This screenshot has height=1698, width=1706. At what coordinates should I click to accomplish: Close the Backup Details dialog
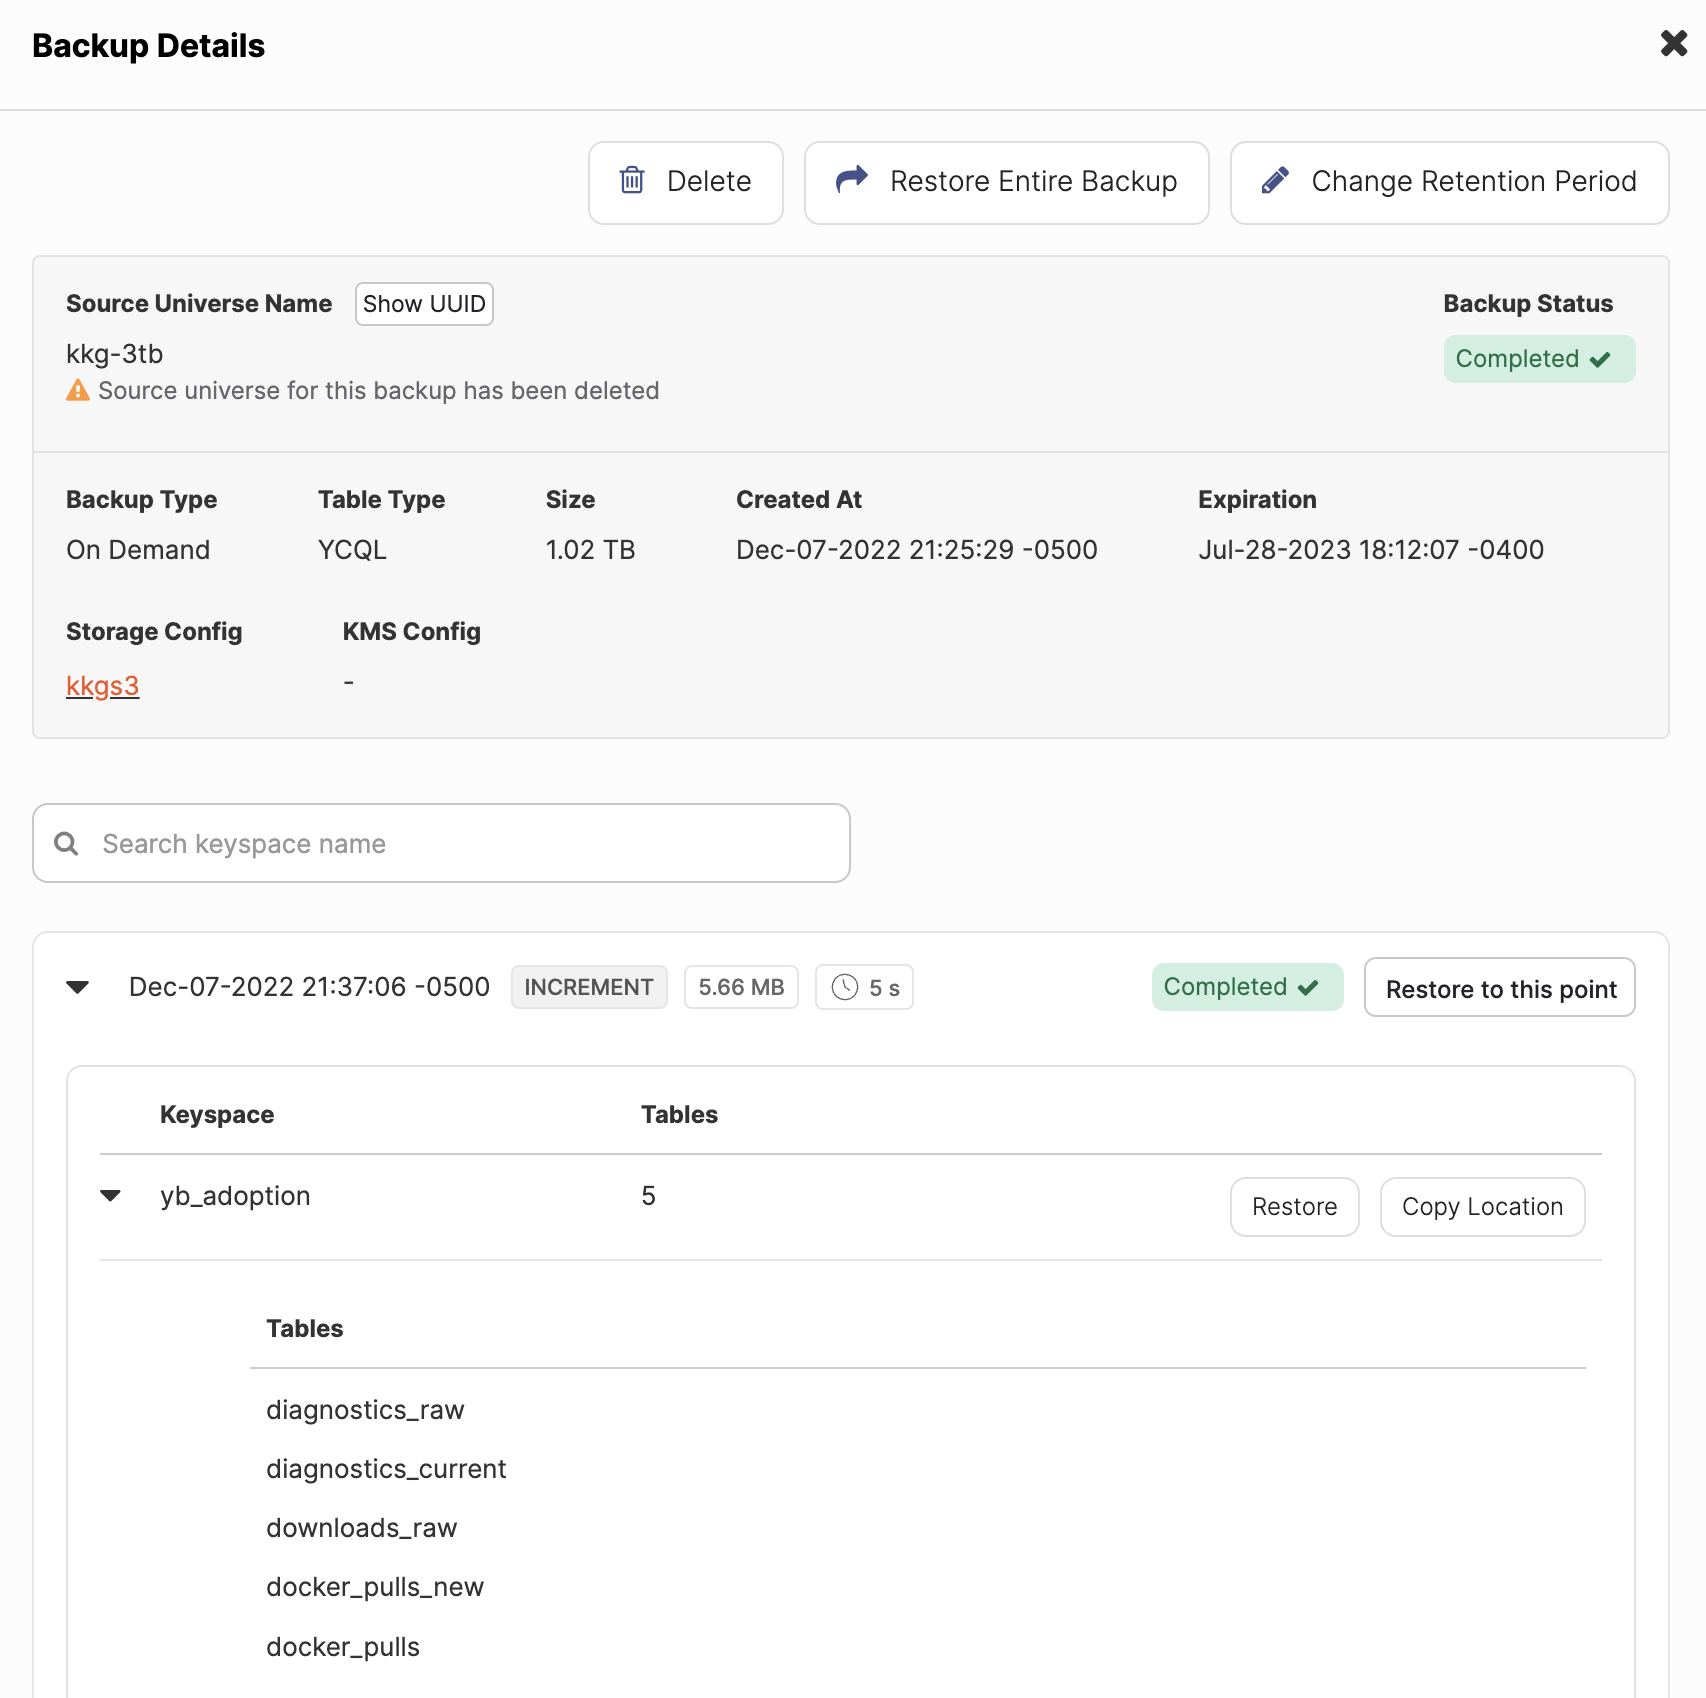(1673, 44)
